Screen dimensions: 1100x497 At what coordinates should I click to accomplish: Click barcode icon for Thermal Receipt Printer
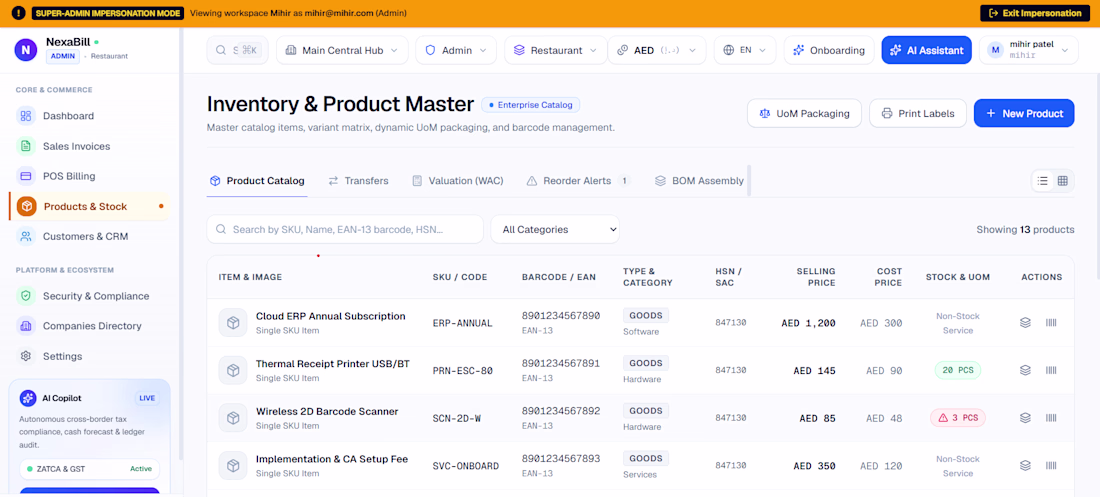tap(1051, 370)
